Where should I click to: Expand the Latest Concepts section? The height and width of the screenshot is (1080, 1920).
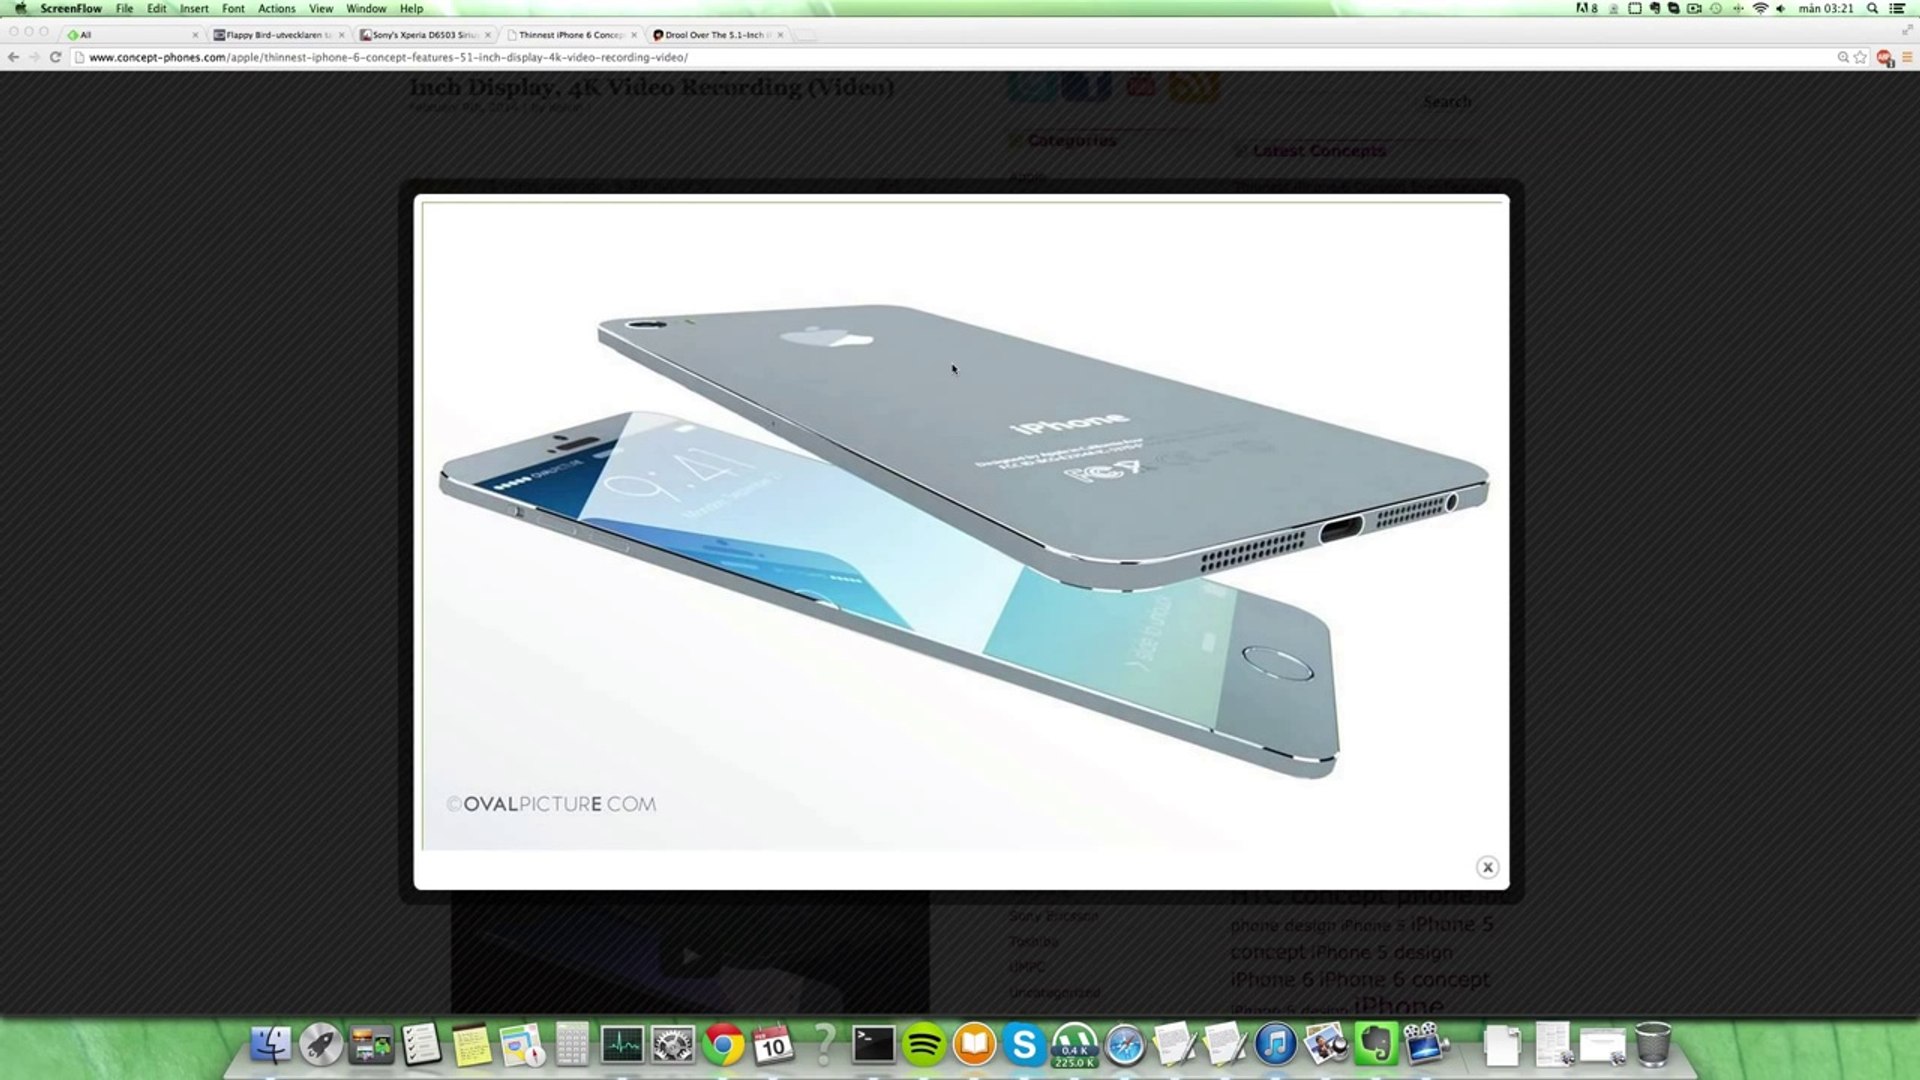(1320, 150)
